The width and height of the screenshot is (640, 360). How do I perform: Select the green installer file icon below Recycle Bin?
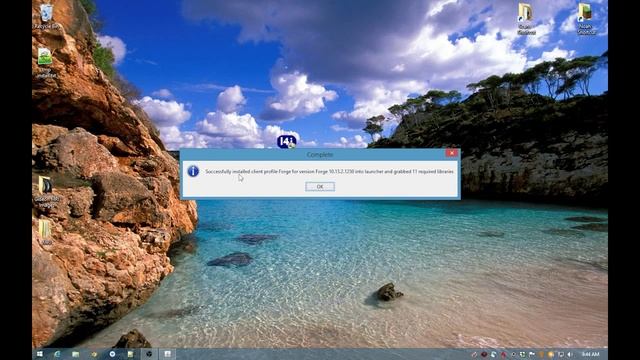tap(45, 62)
